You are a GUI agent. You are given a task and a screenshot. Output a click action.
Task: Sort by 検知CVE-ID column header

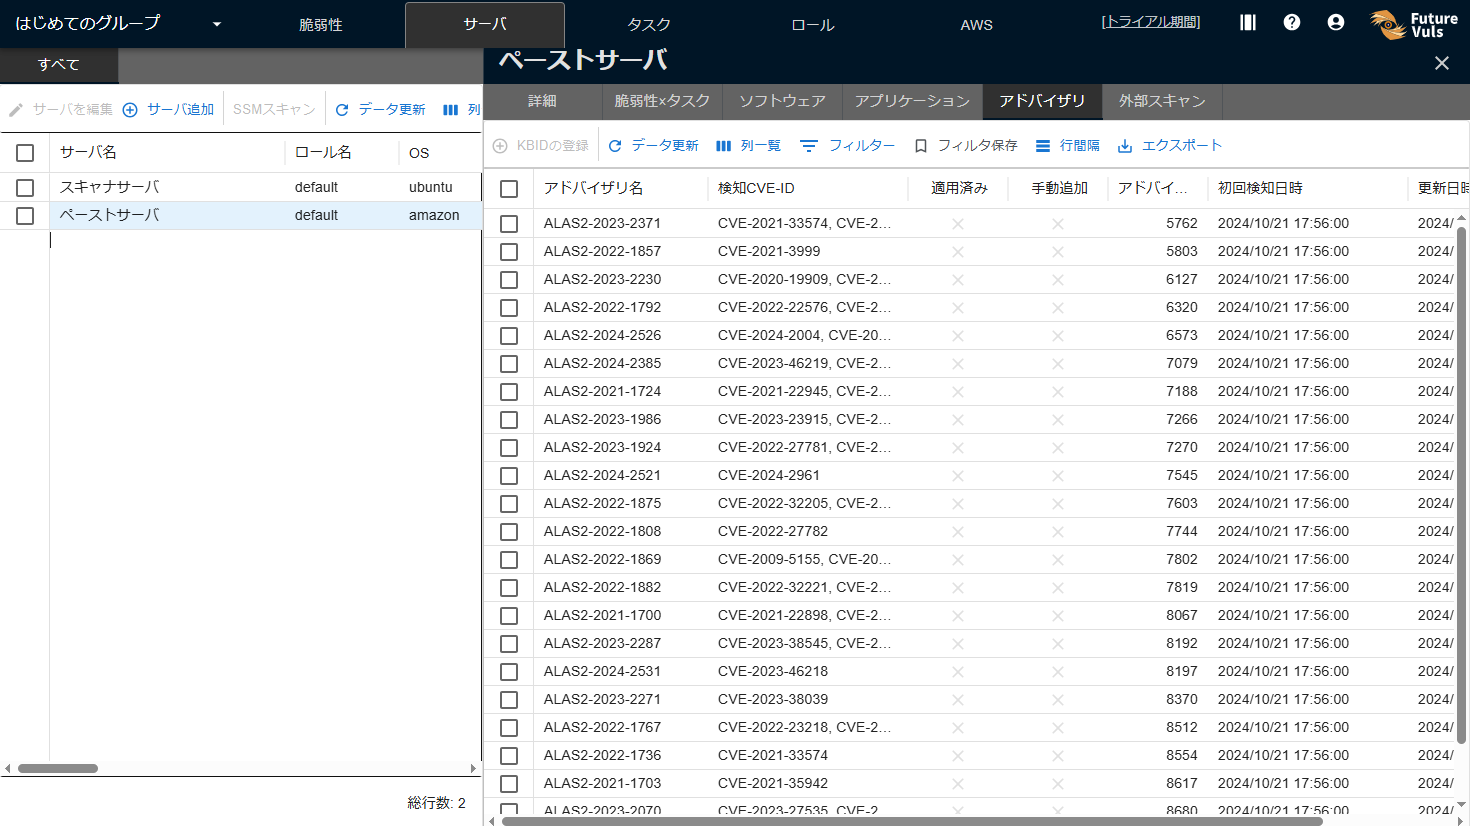point(756,188)
